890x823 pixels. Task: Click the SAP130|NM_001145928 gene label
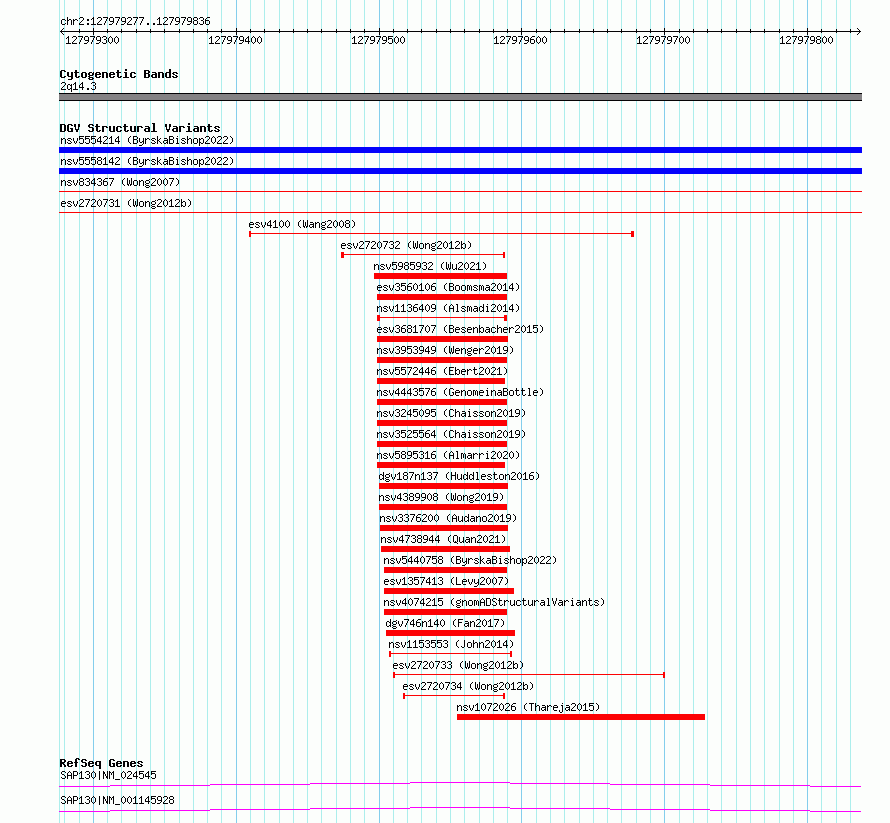117,800
